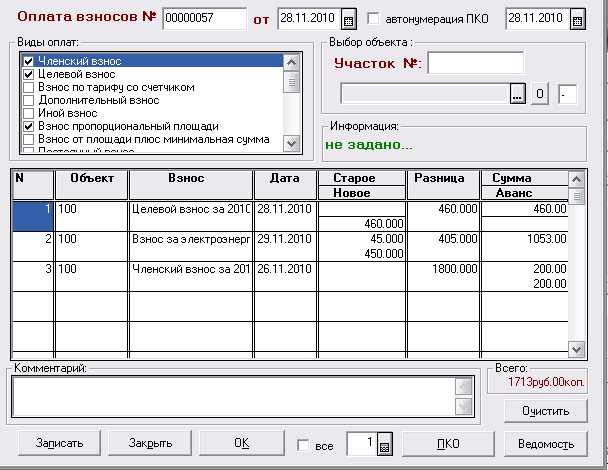Viewport: 608px width, 470px height.
Task: Click into the "Участок №" input field
Action: click(x=475, y=63)
